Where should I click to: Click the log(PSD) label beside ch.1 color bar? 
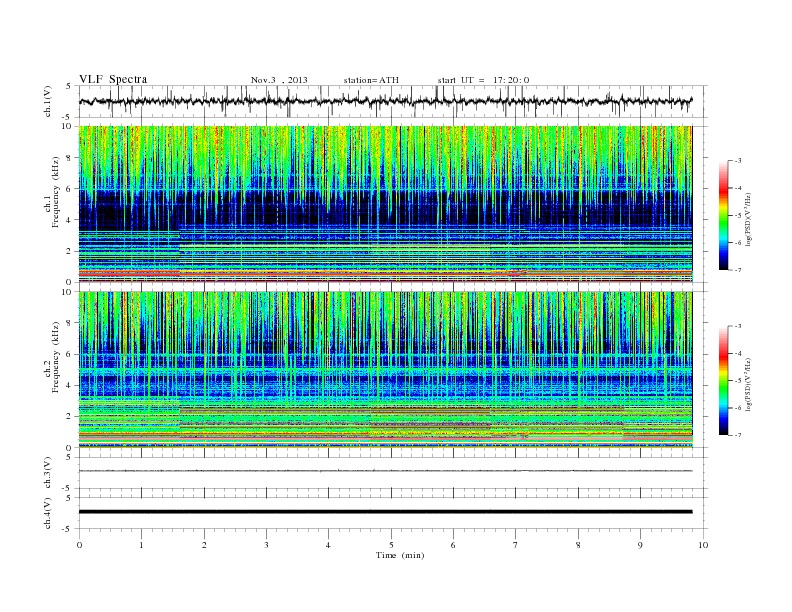[750, 219]
